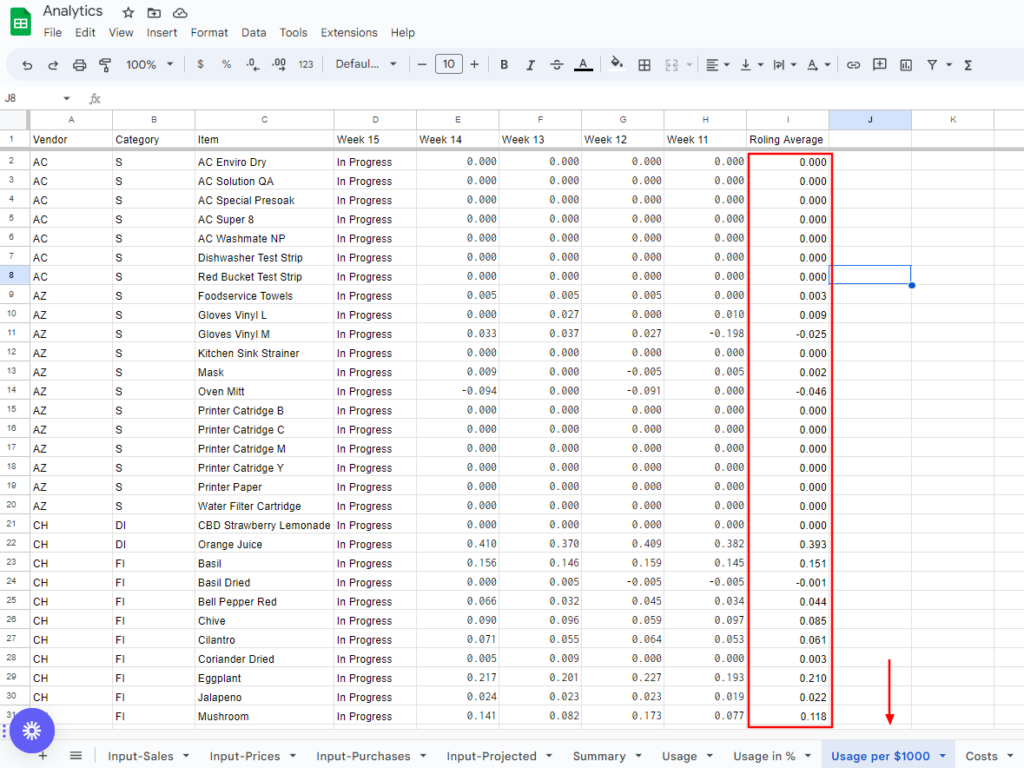This screenshot has width=1024, height=768.
Task: Click the Name Box showing J8
Action: pos(35,98)
